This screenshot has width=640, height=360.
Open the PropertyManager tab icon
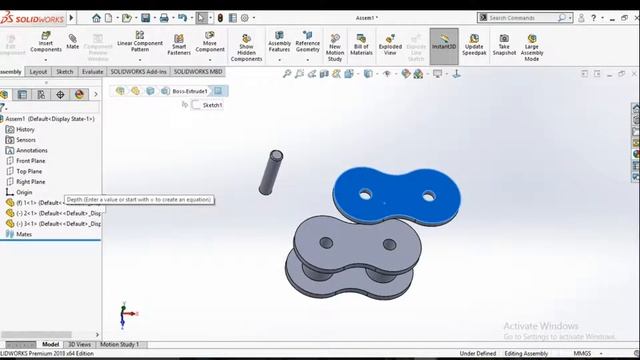click(22, 95)
